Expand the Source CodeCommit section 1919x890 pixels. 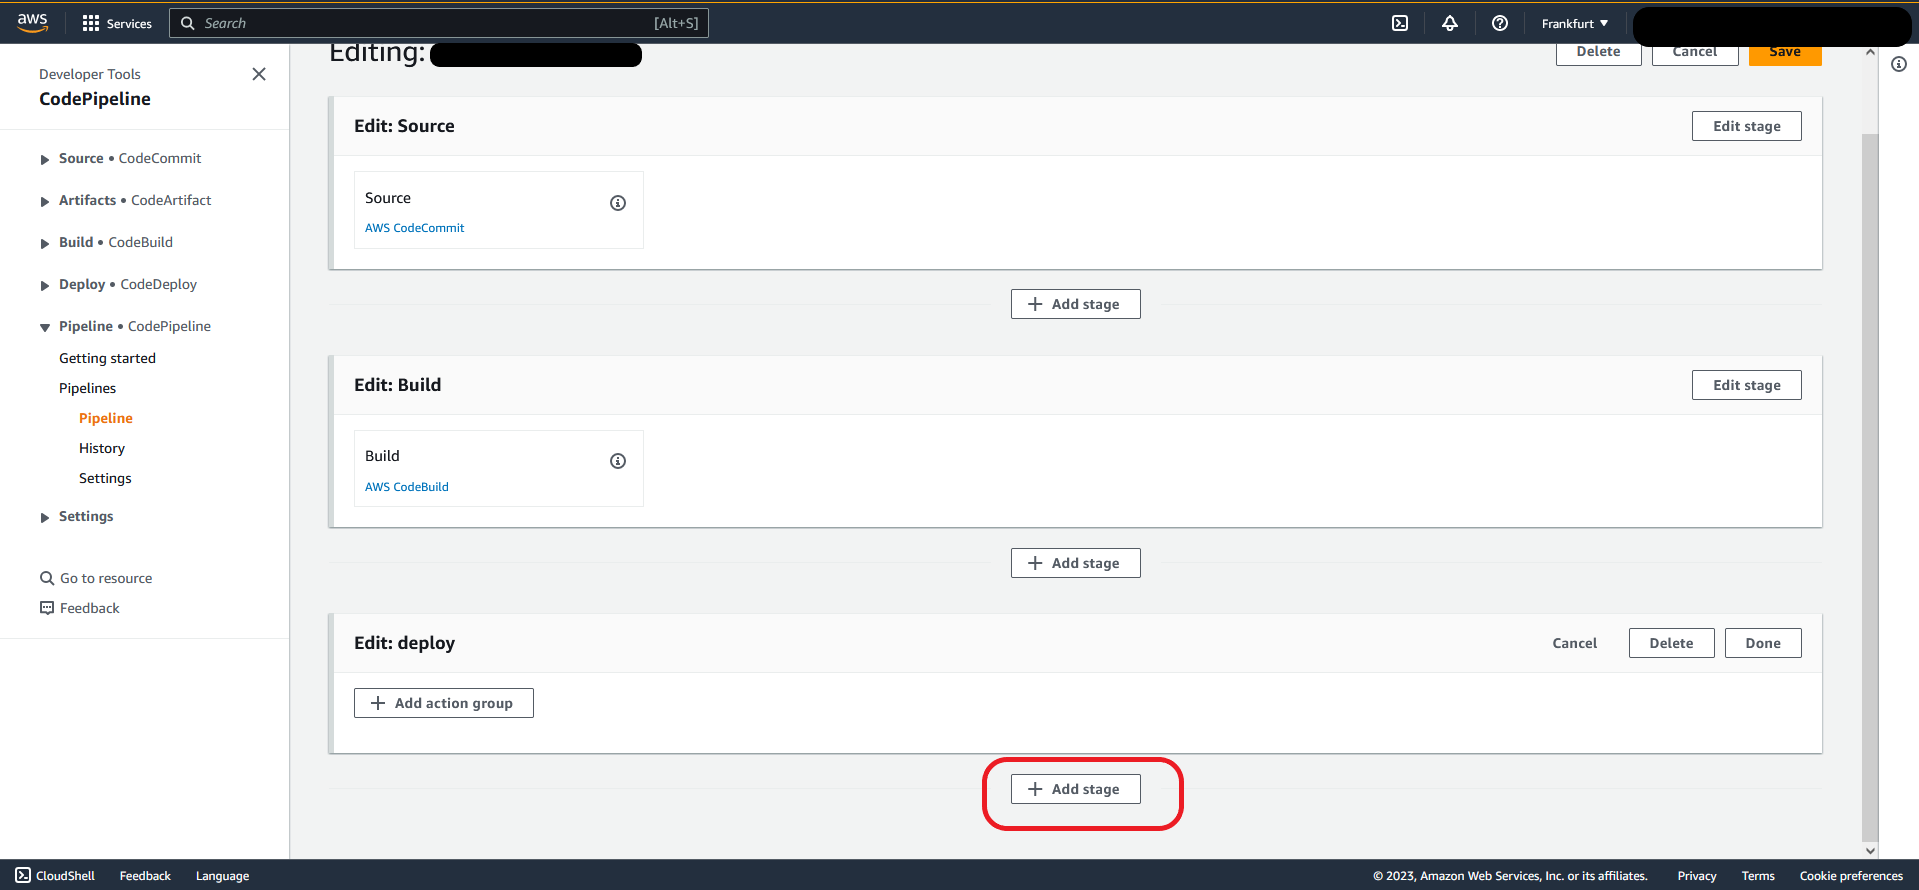pyautogui.click(x=45, y=159)
